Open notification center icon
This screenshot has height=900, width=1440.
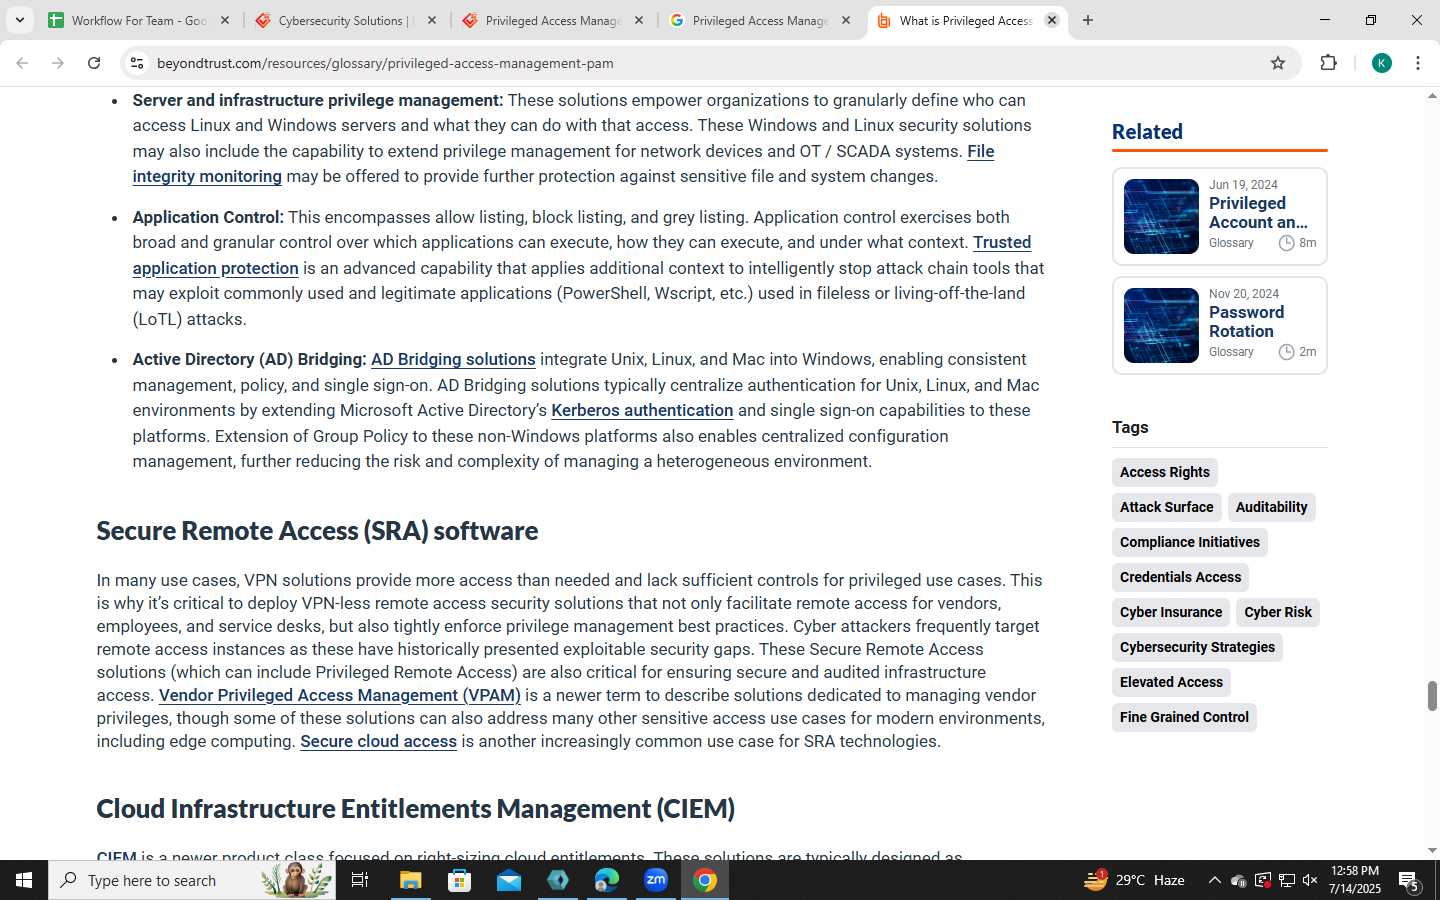pos(1409,880)
